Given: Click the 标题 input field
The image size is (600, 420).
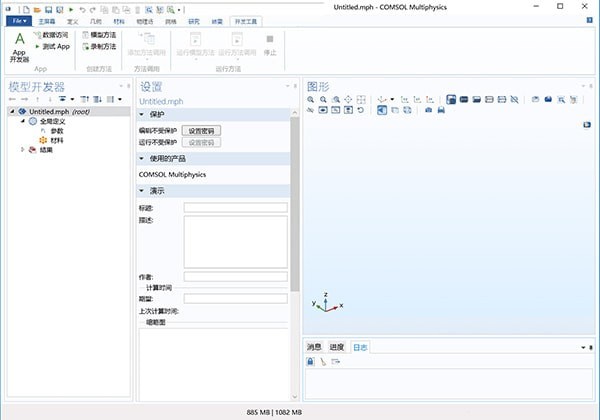Looking at the screenshot, I should [x=235, y=207].
